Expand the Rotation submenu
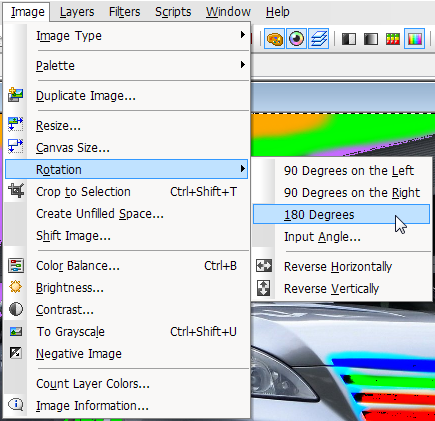 (127, 169)
